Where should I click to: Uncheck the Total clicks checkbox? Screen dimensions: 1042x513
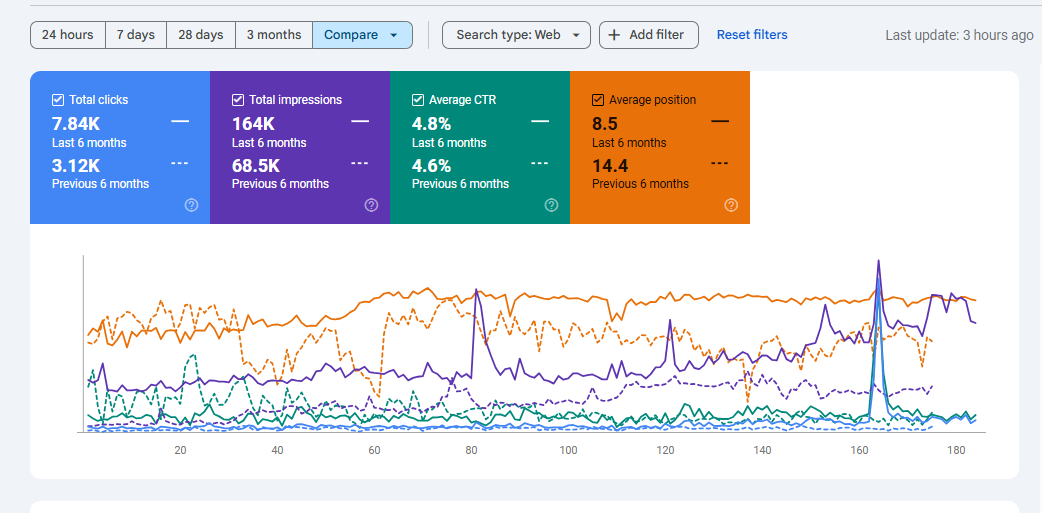[x=58, y=100]
